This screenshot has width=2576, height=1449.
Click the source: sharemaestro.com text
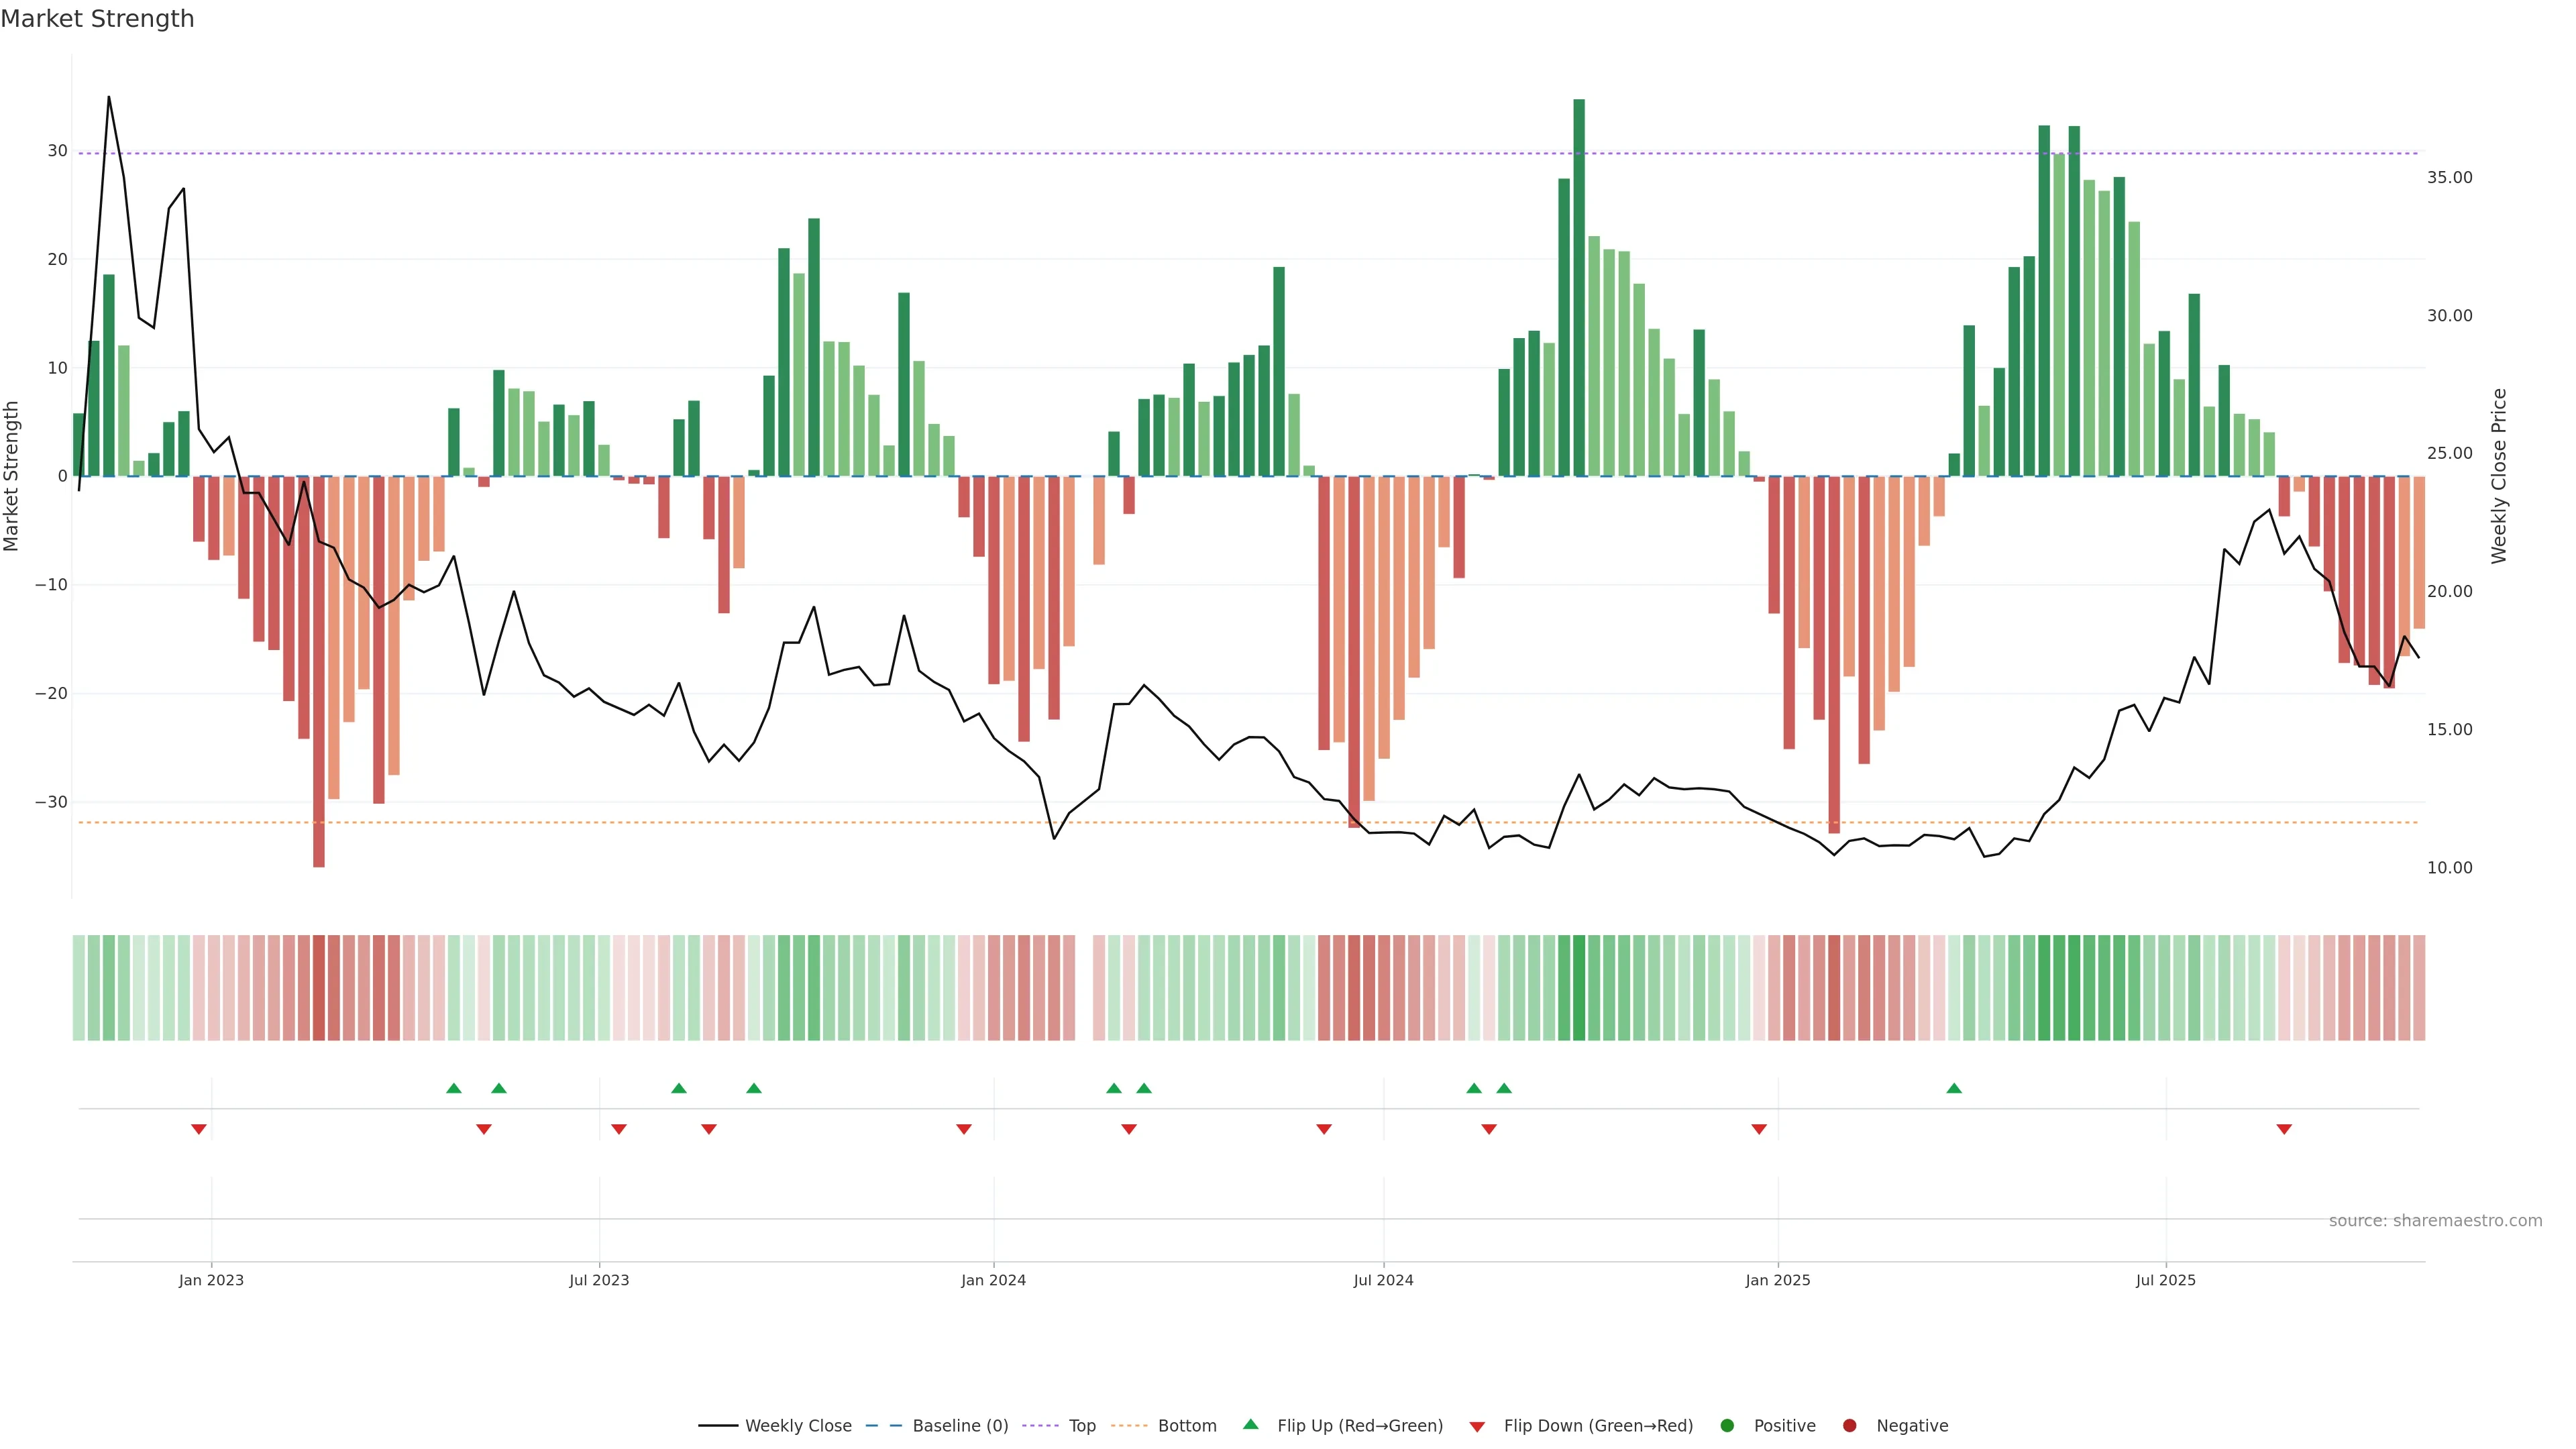[x=2435, y=1221]
